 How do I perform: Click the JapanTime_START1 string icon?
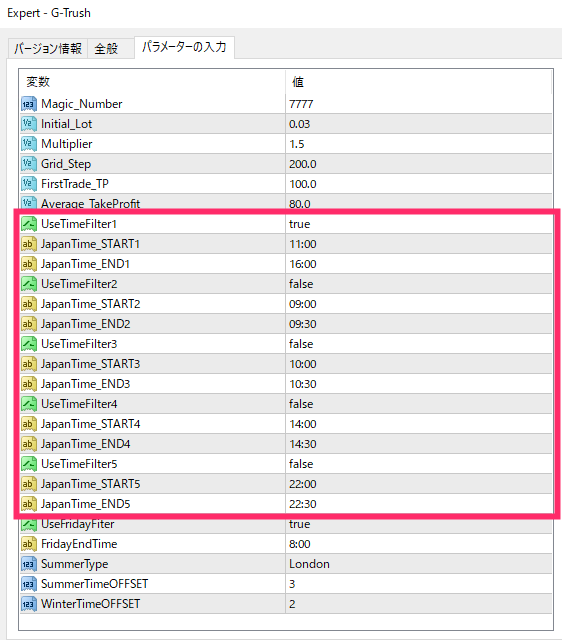(x=29, y=244)
